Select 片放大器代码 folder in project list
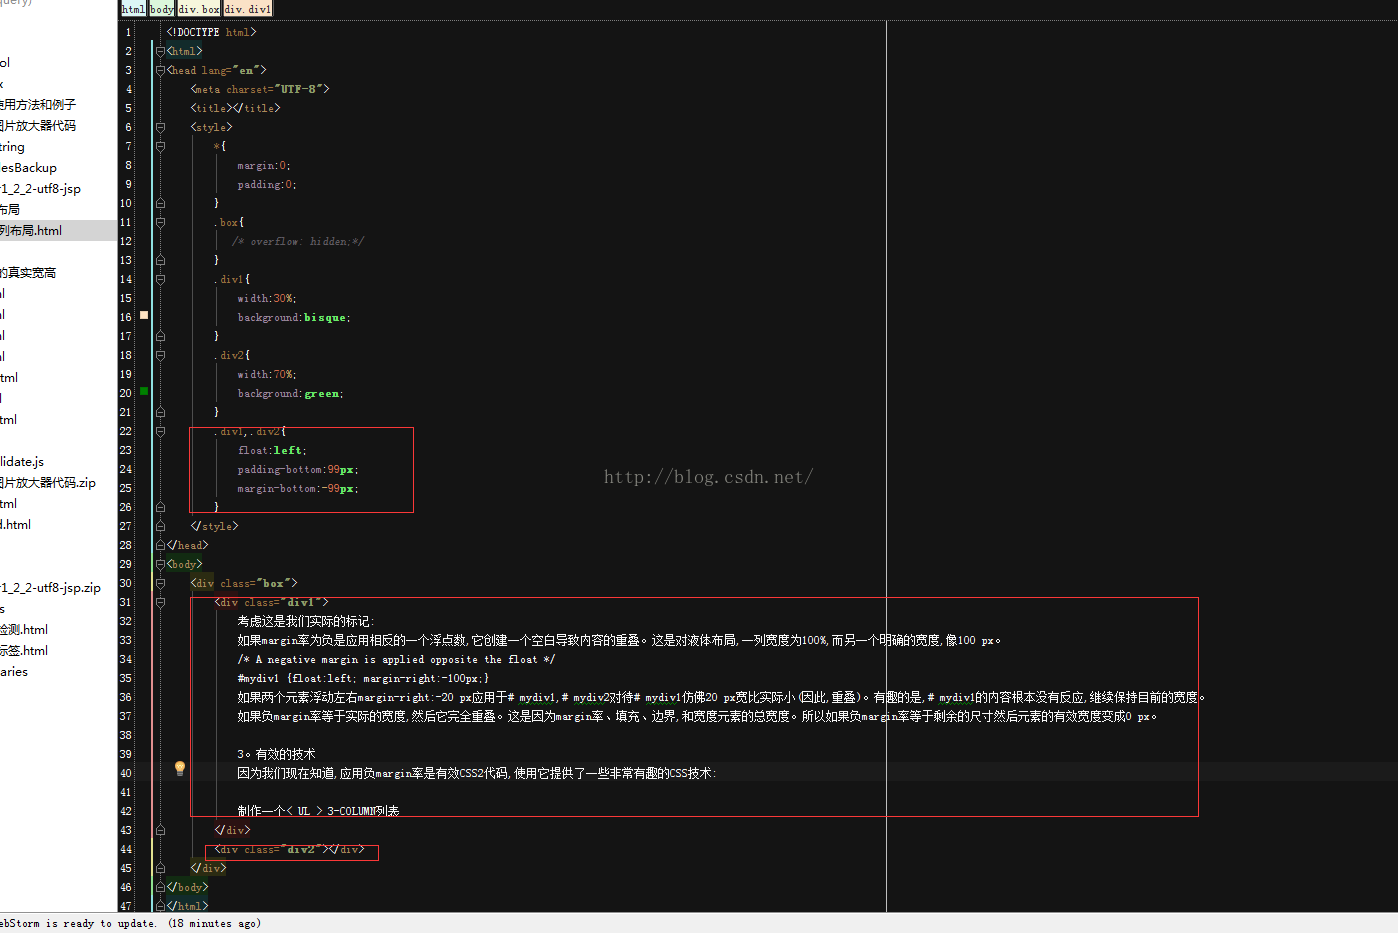1398x933 pixels. [38, 125]
